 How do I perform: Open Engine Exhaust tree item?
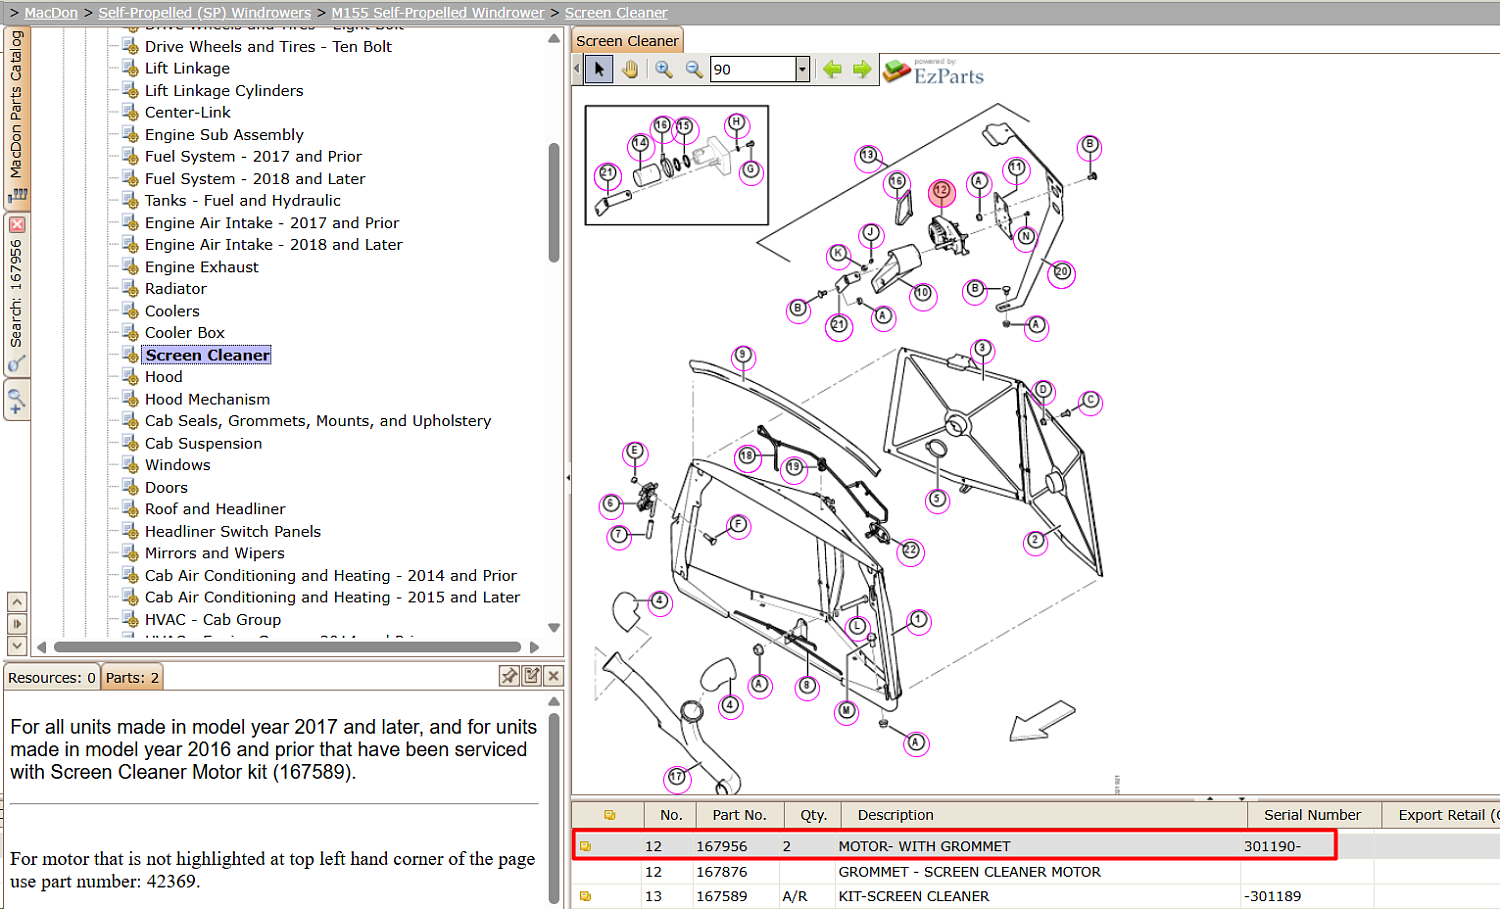202,267
